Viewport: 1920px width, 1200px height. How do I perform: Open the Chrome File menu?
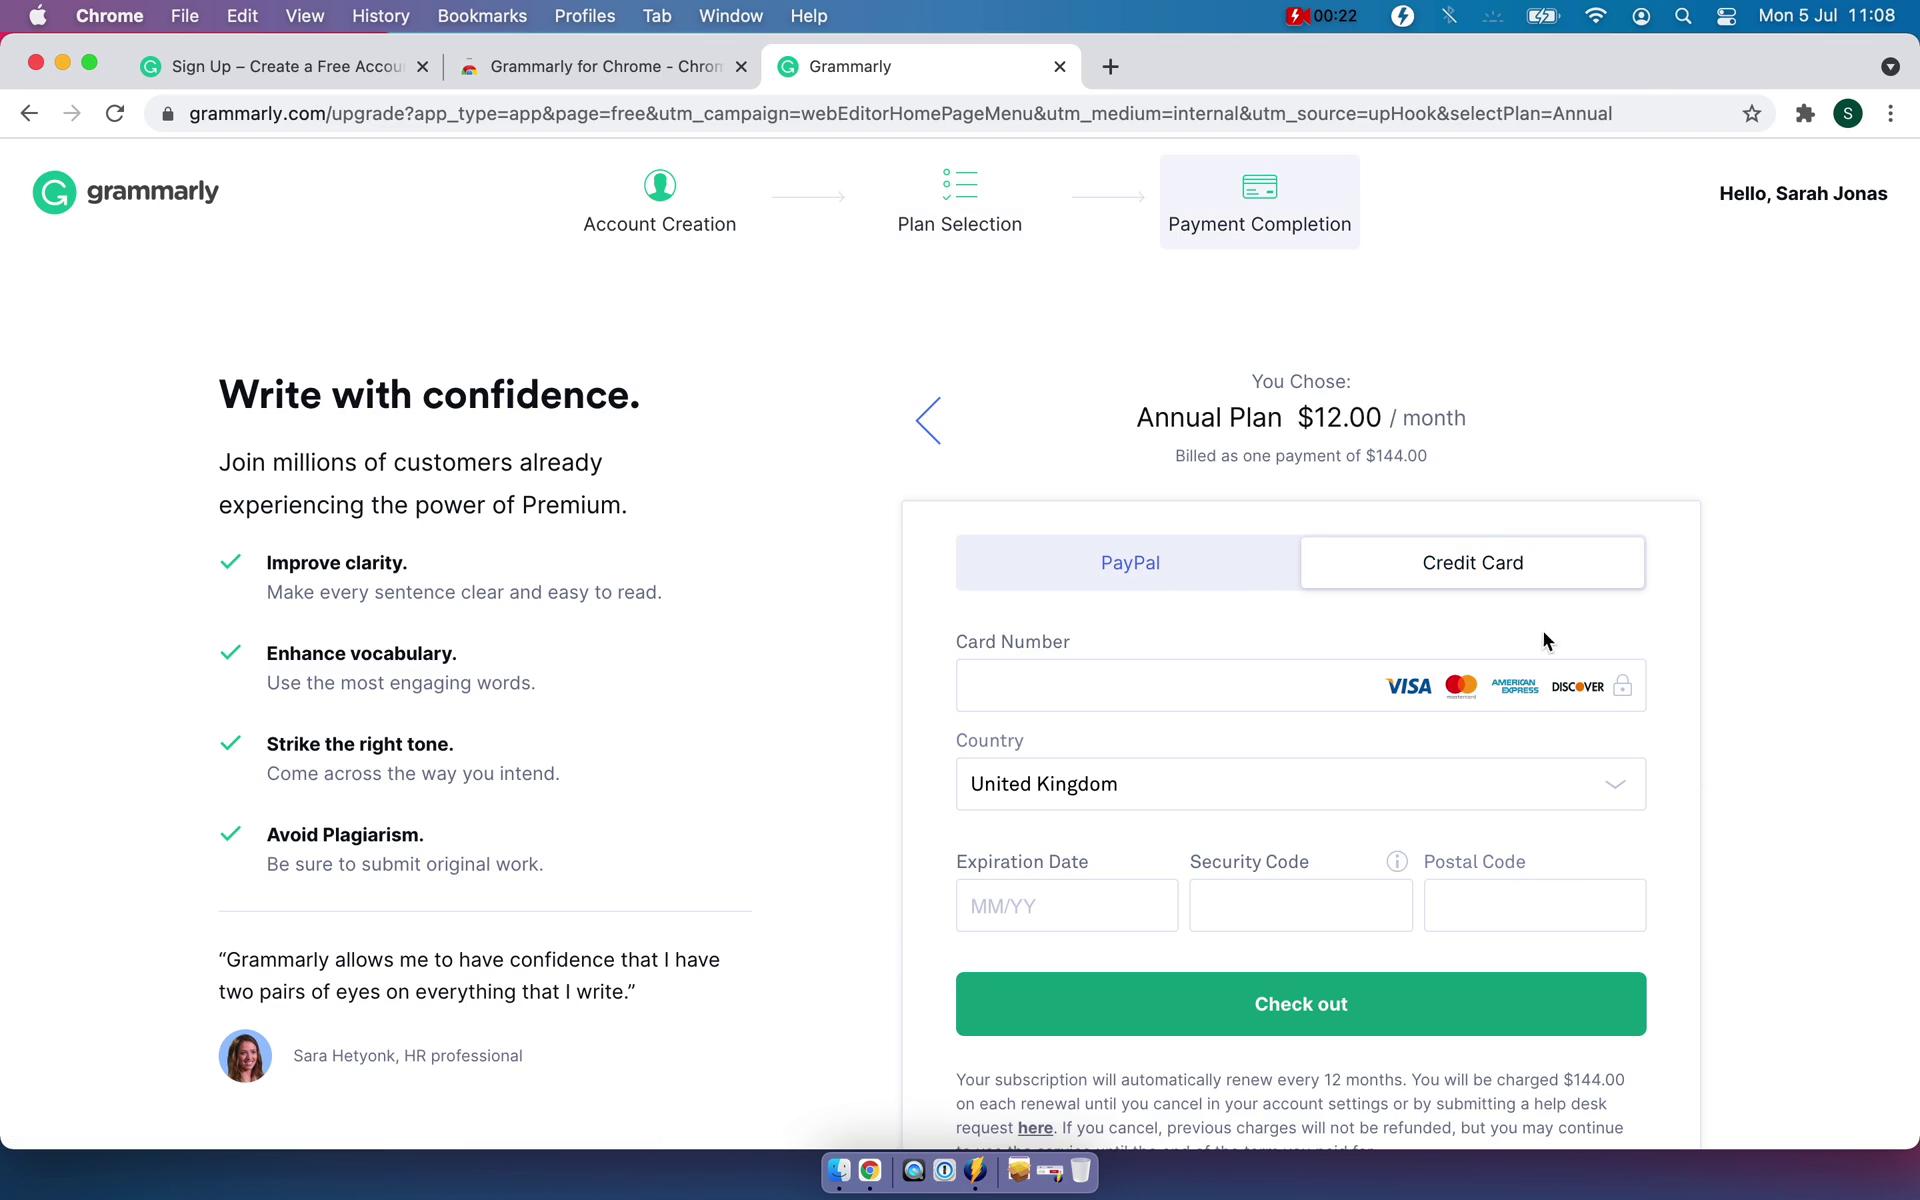[x=184, y=16]
